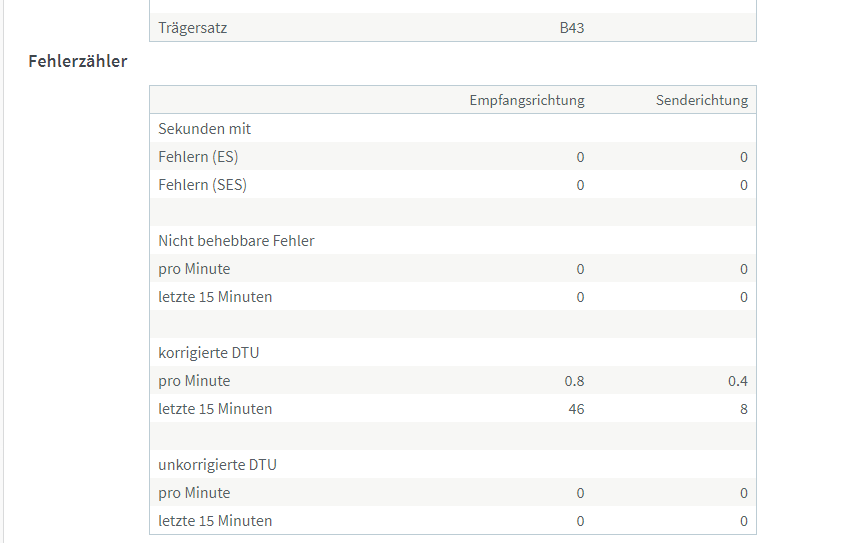This screenshot has height=543, width=858.
Task: Select the Sekunden mit row label
Action: [205, 129]
